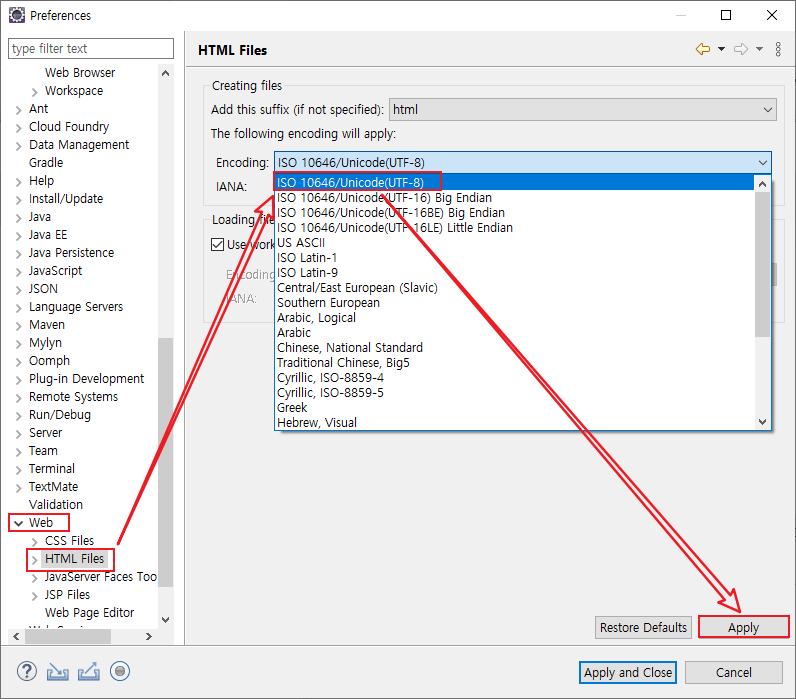This screenshot has width=796, height=699.
Task: Select TextMate preference page
Action: (x=53, y=487)
